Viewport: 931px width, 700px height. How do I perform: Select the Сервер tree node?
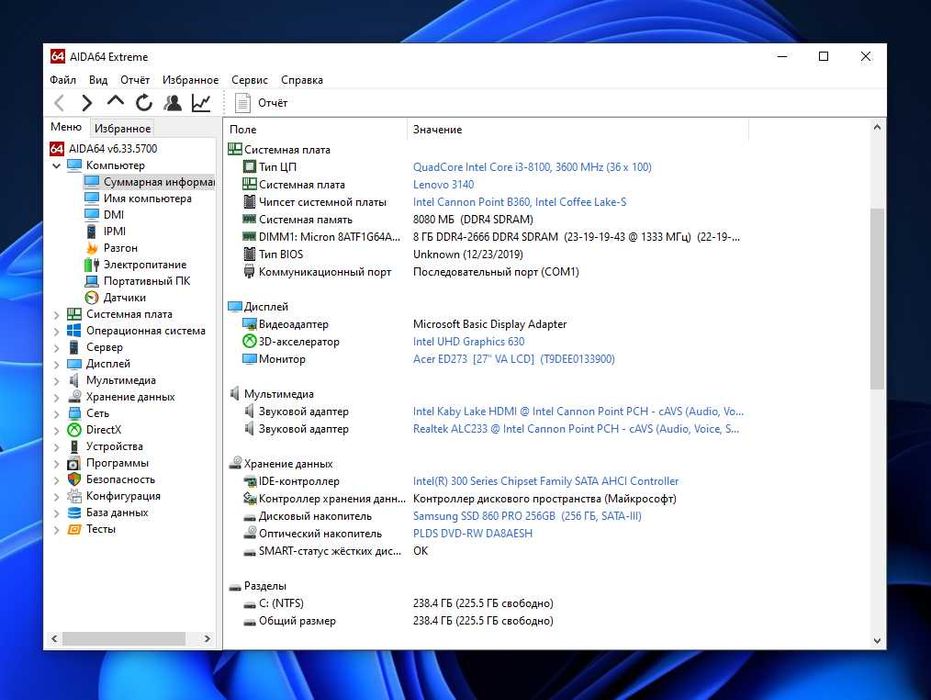96,347
